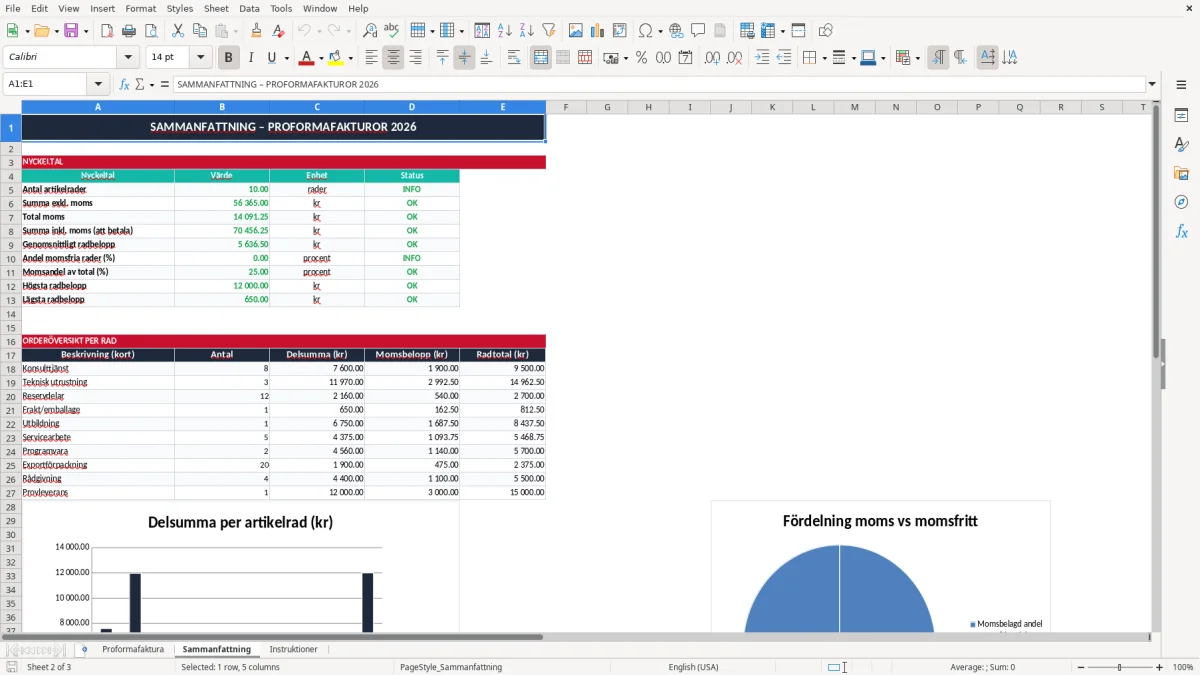Open the Function Wizard fx icon

click(x=124, y=84)
